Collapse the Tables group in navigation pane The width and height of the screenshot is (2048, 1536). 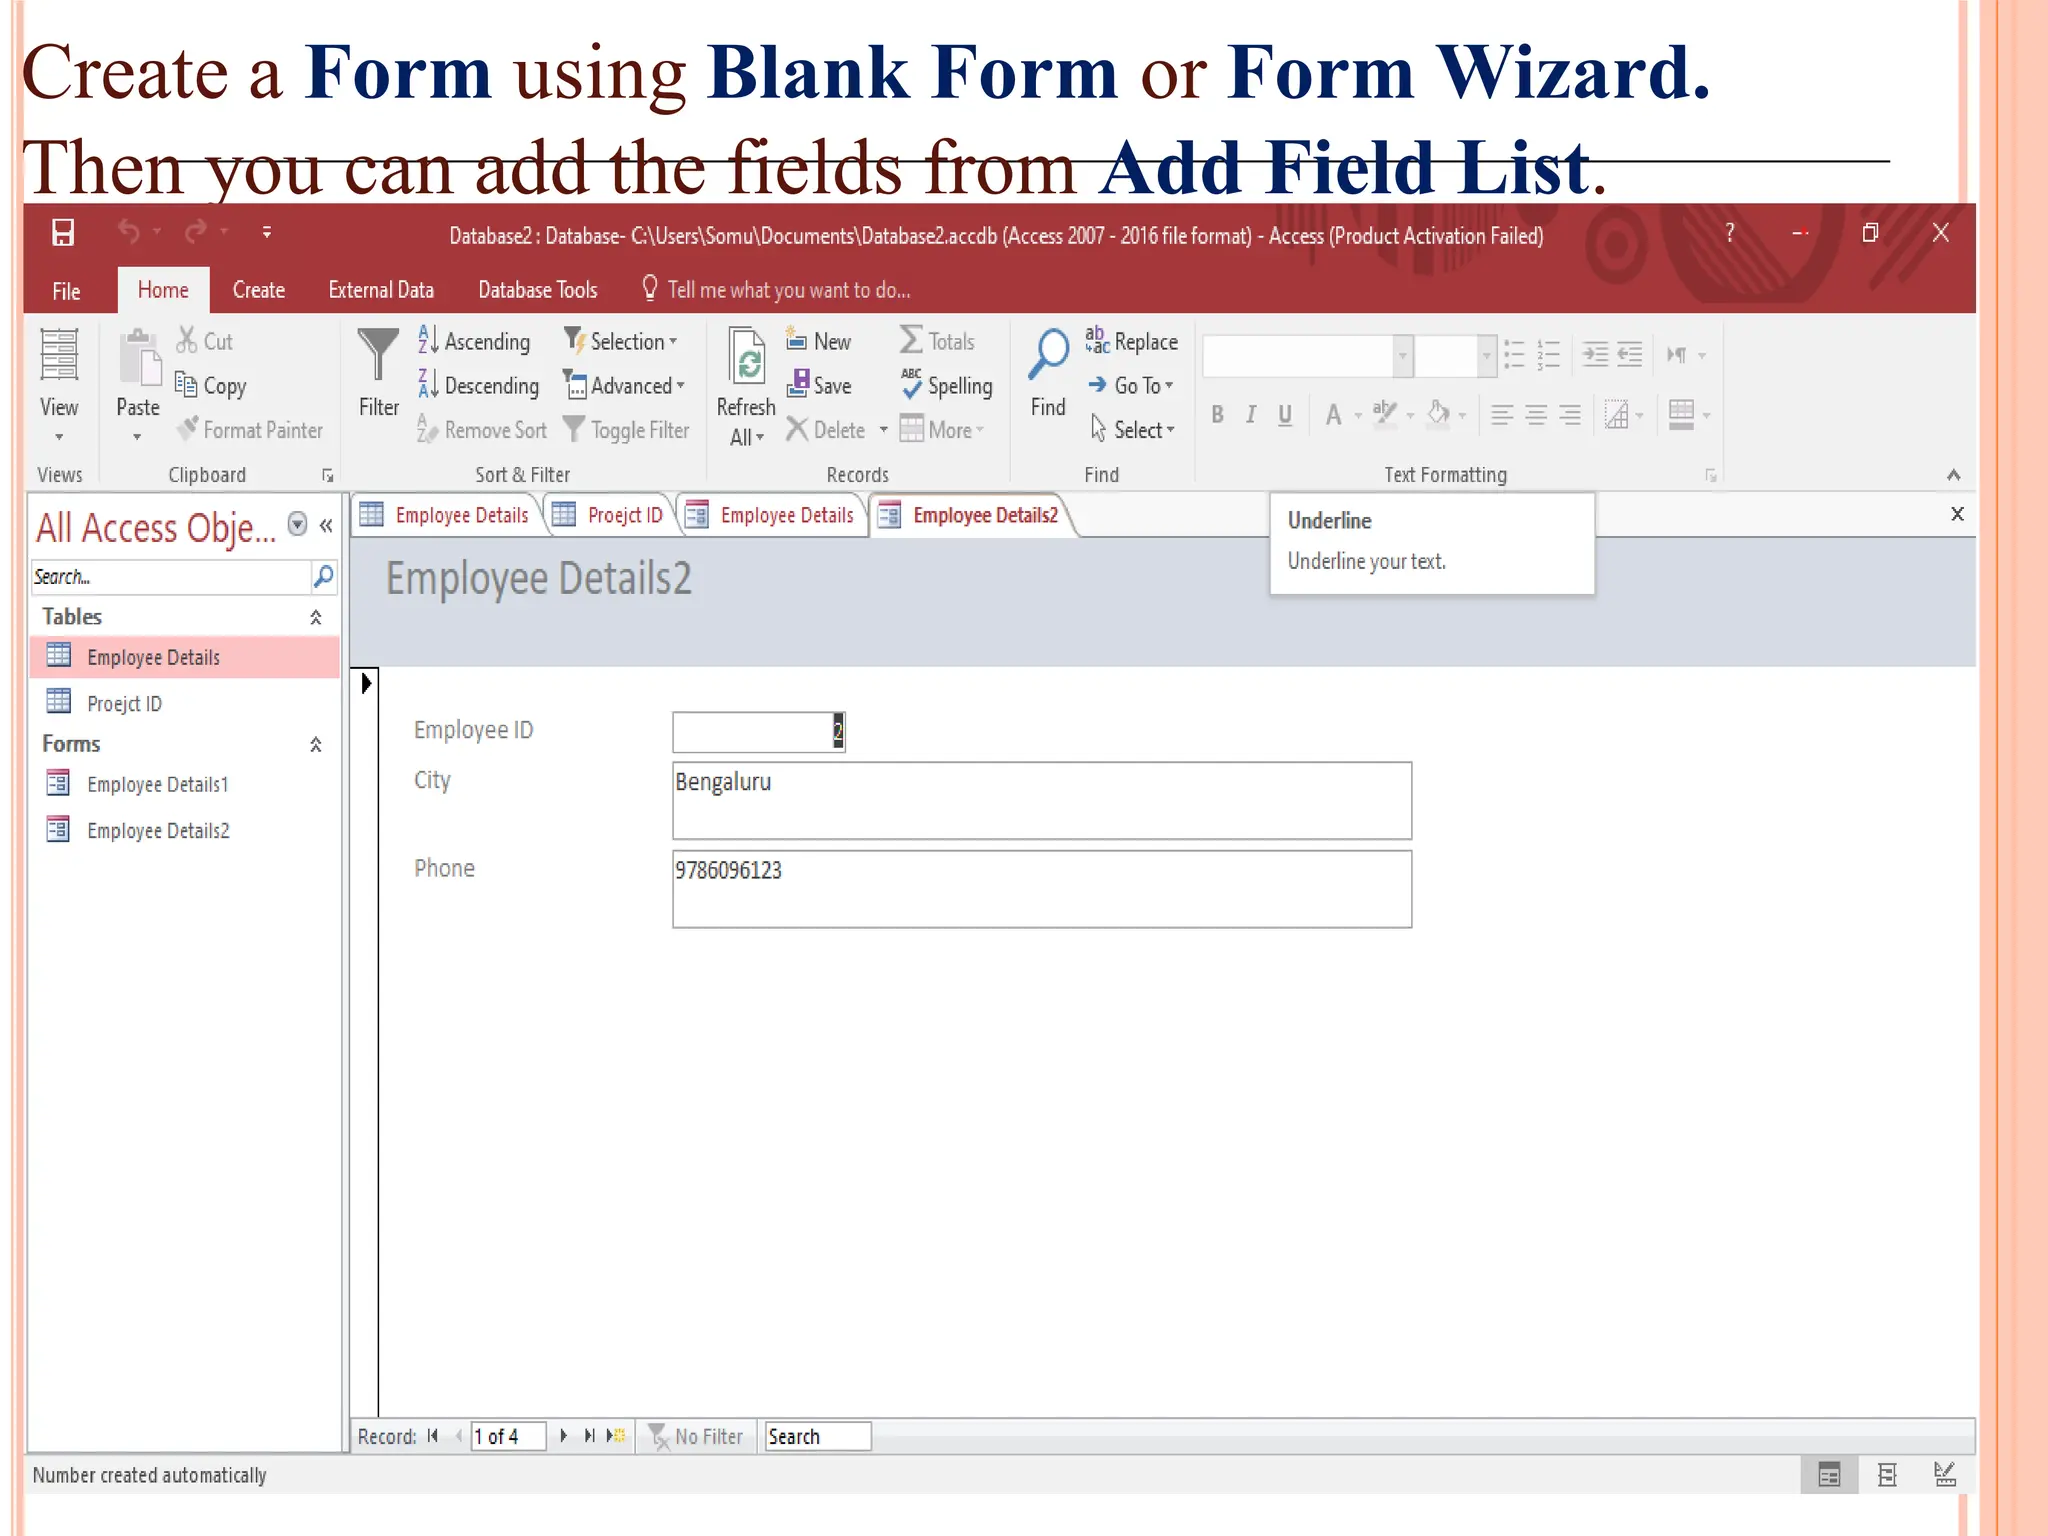(316, 617)
